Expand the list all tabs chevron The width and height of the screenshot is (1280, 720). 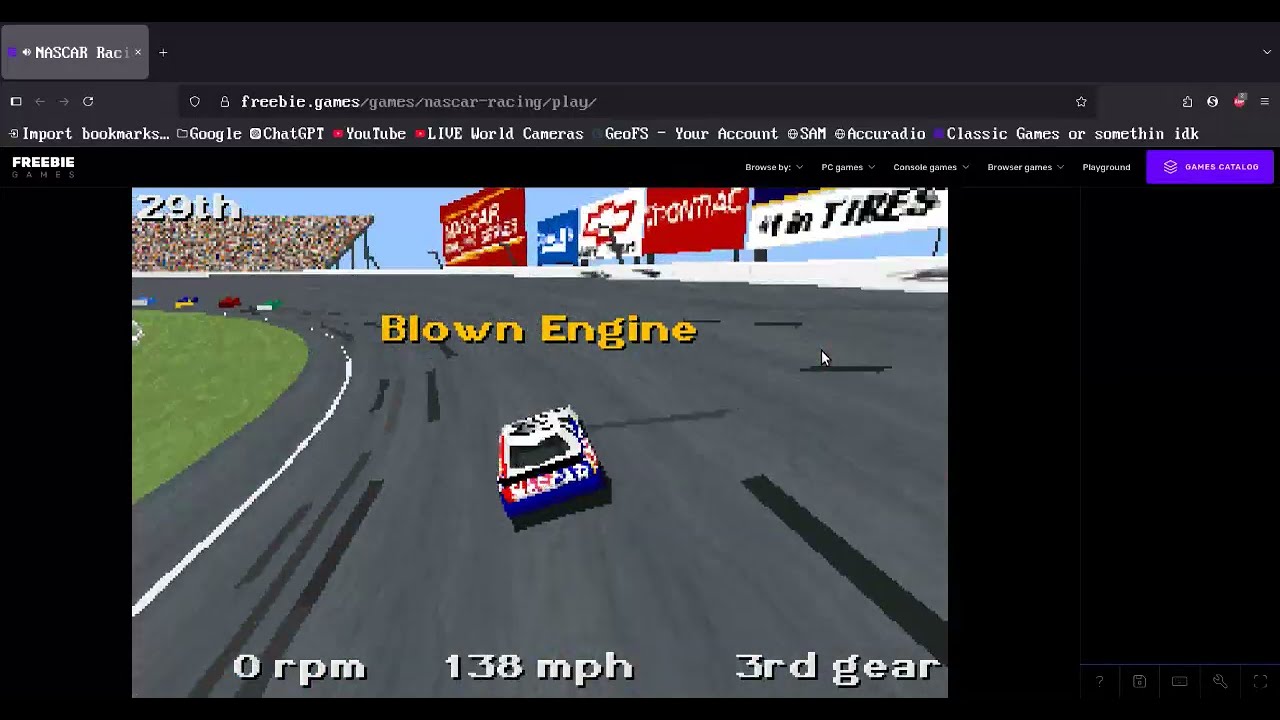1267,53
